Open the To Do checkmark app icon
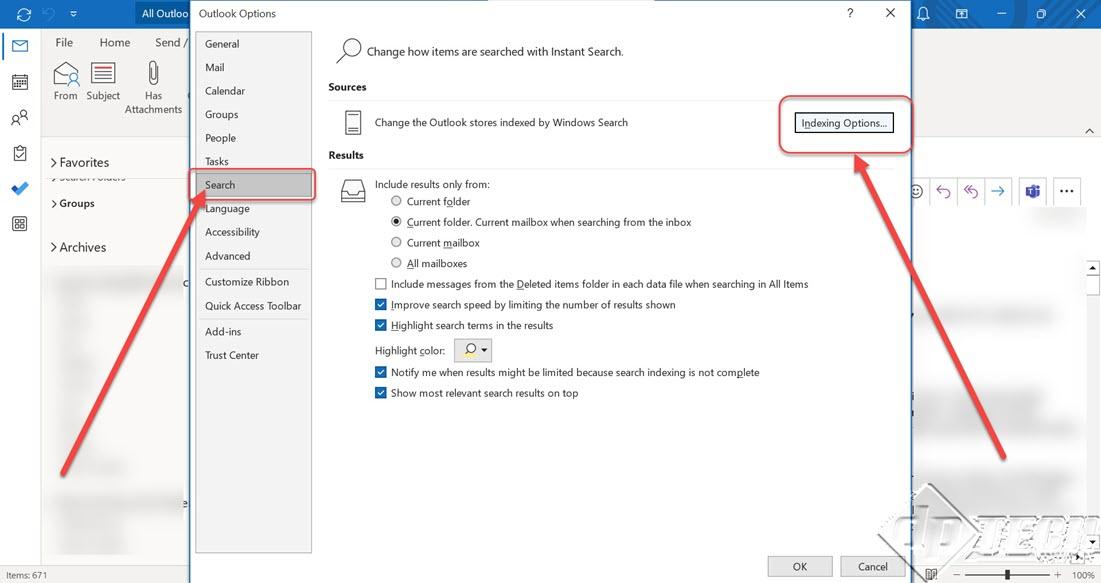1101x583 pixels. pos(20,188)
